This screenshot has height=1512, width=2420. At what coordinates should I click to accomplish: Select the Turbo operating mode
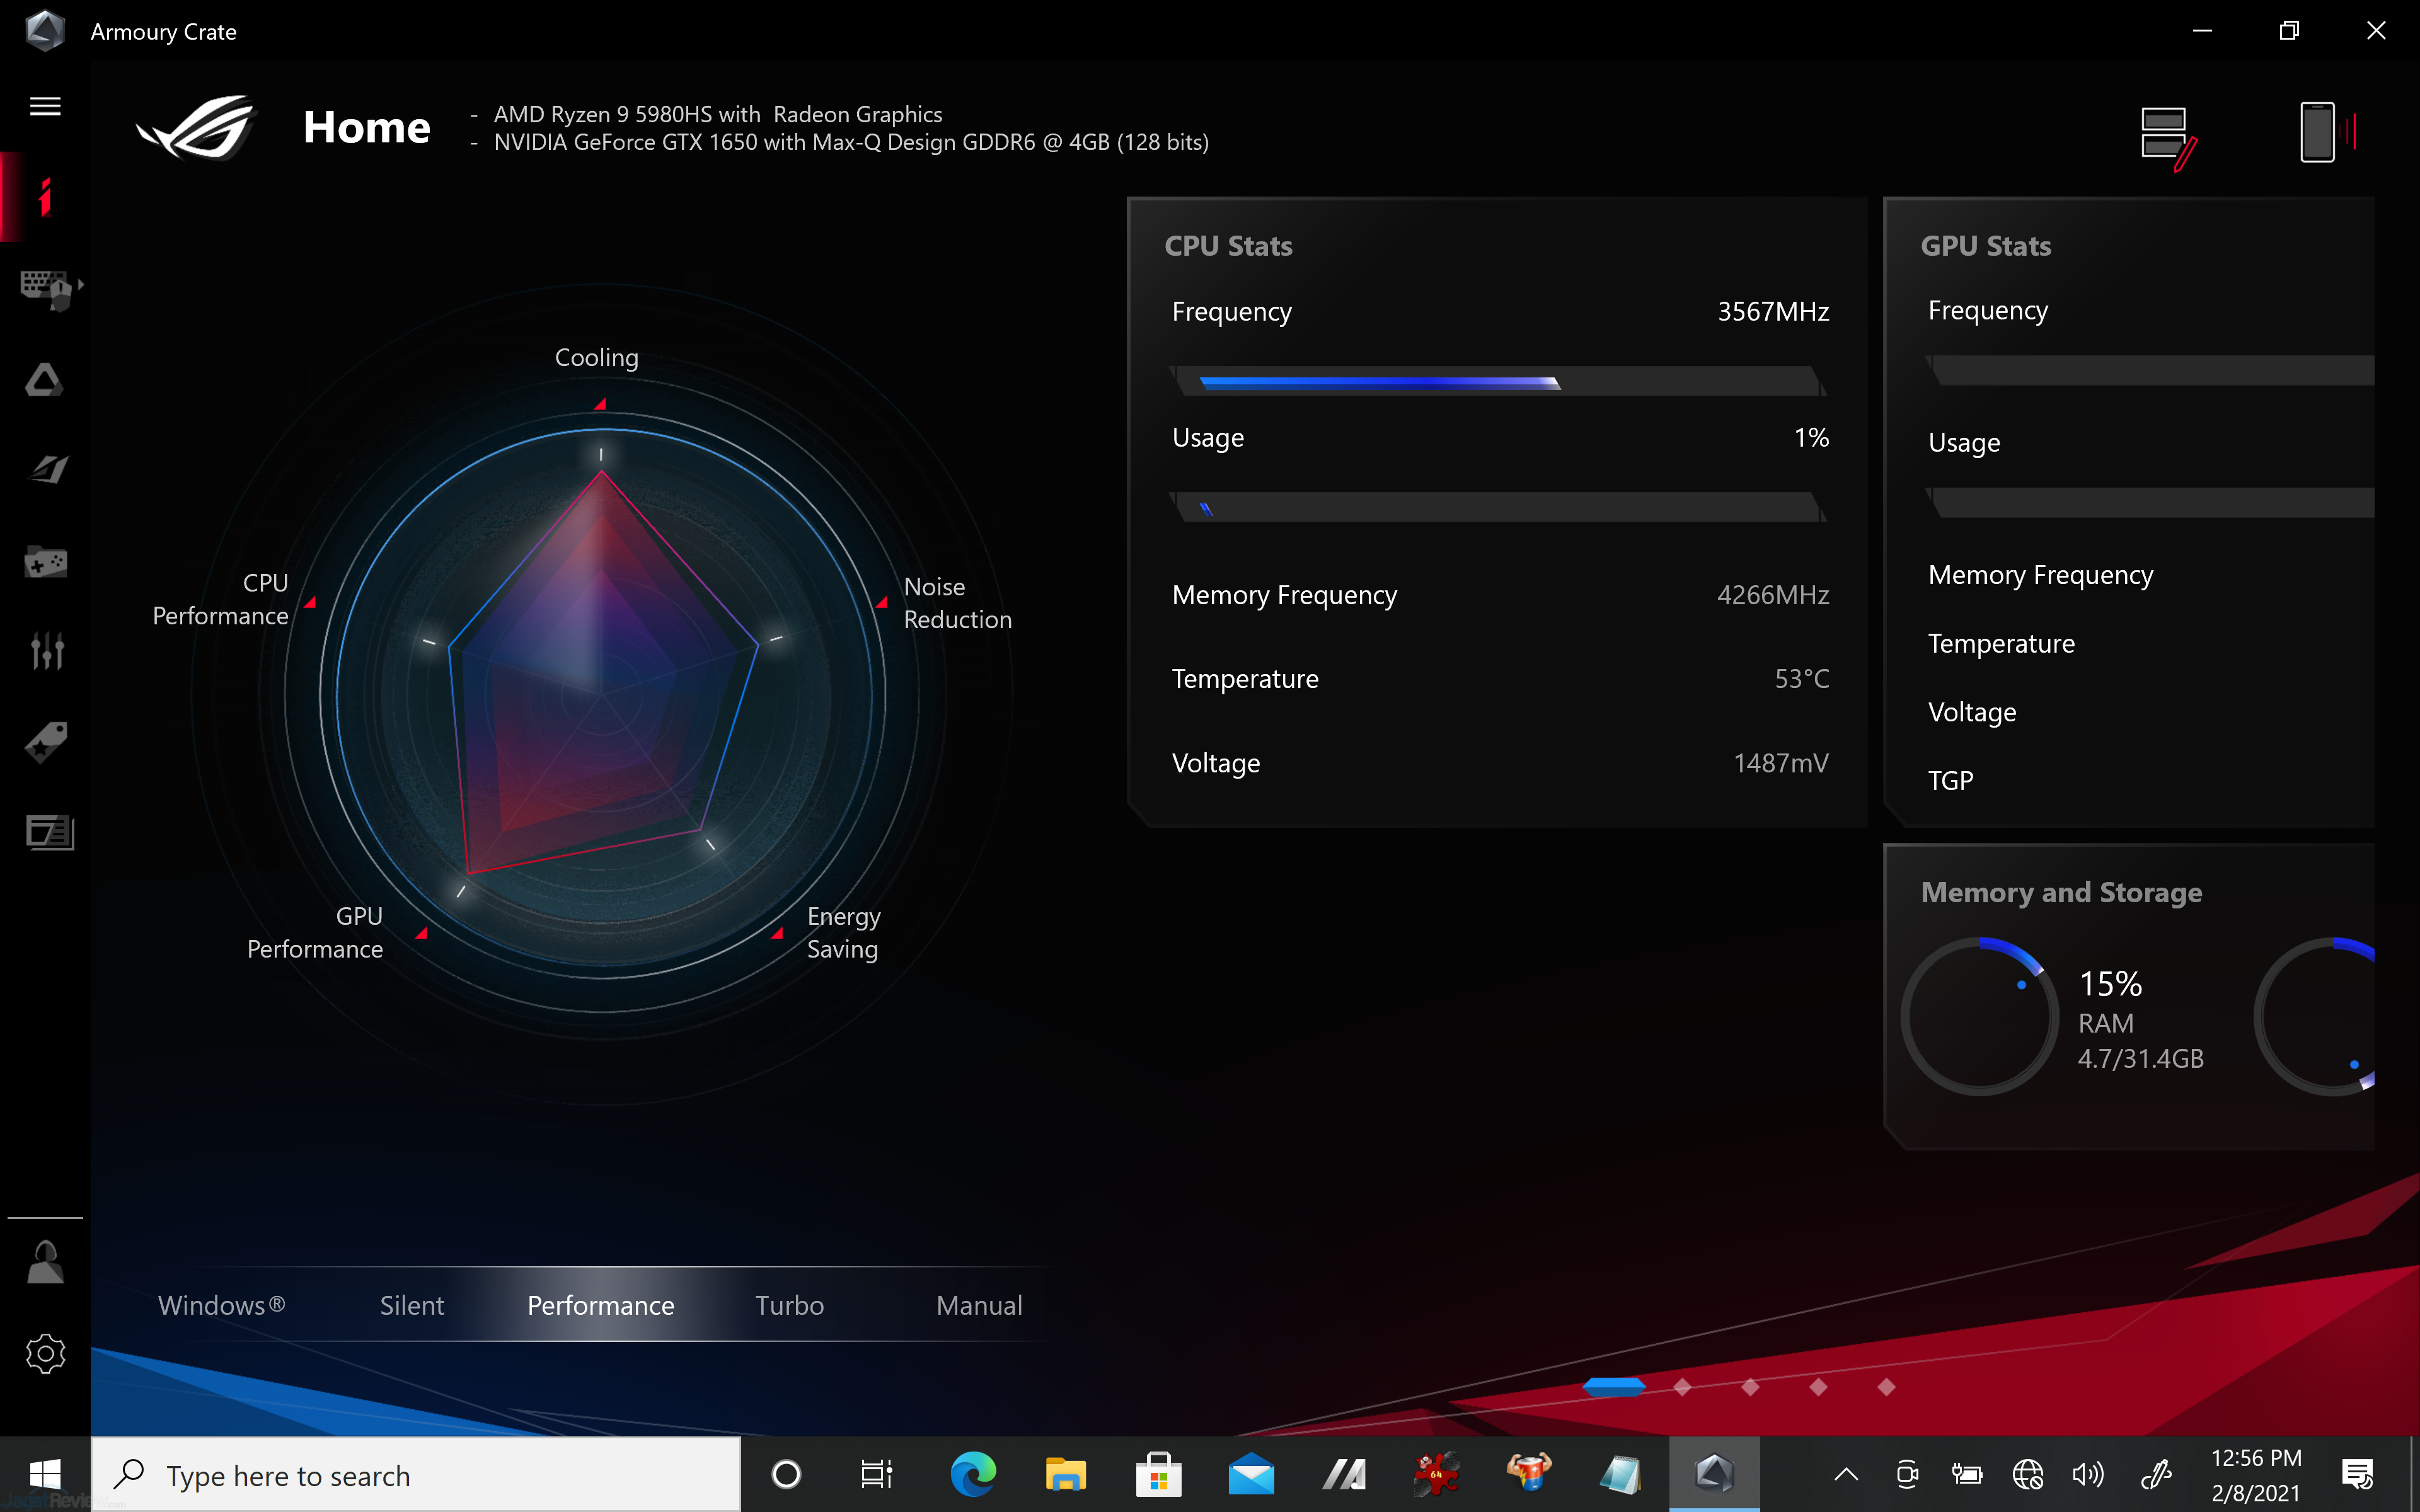click(789, 1305)
